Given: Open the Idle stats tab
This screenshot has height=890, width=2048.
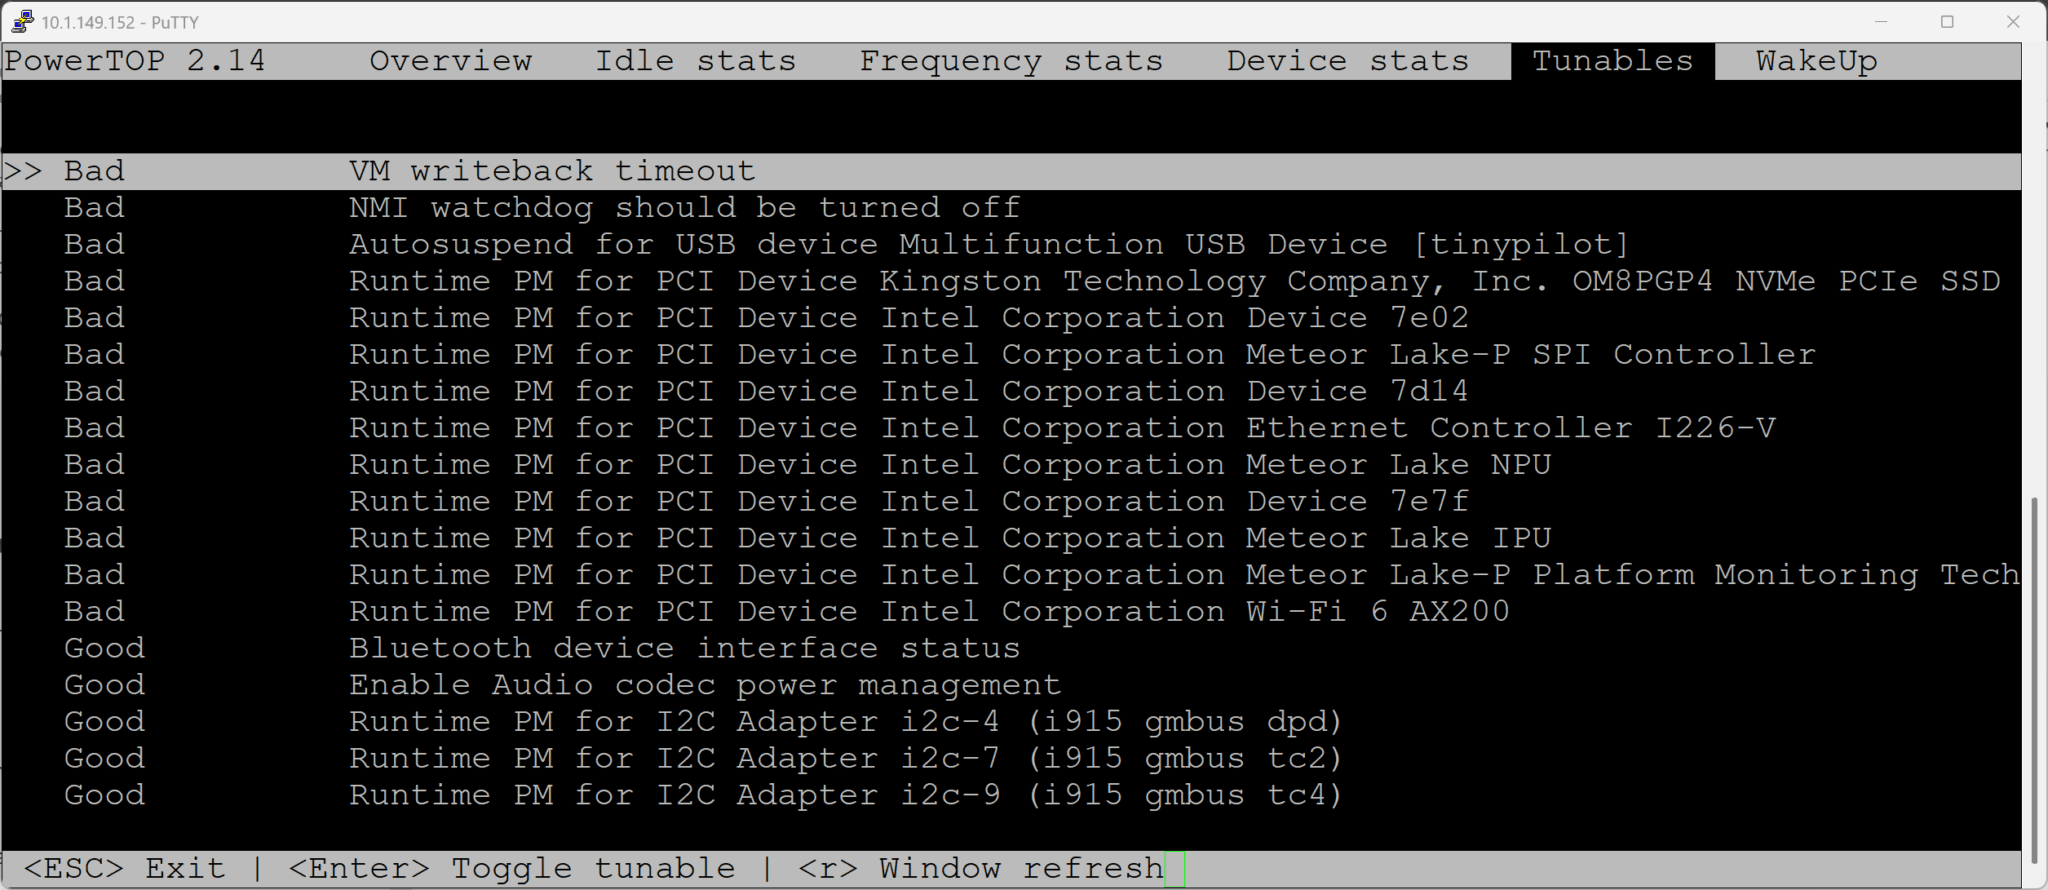Looking at the screenshot, I should point(696,60).
